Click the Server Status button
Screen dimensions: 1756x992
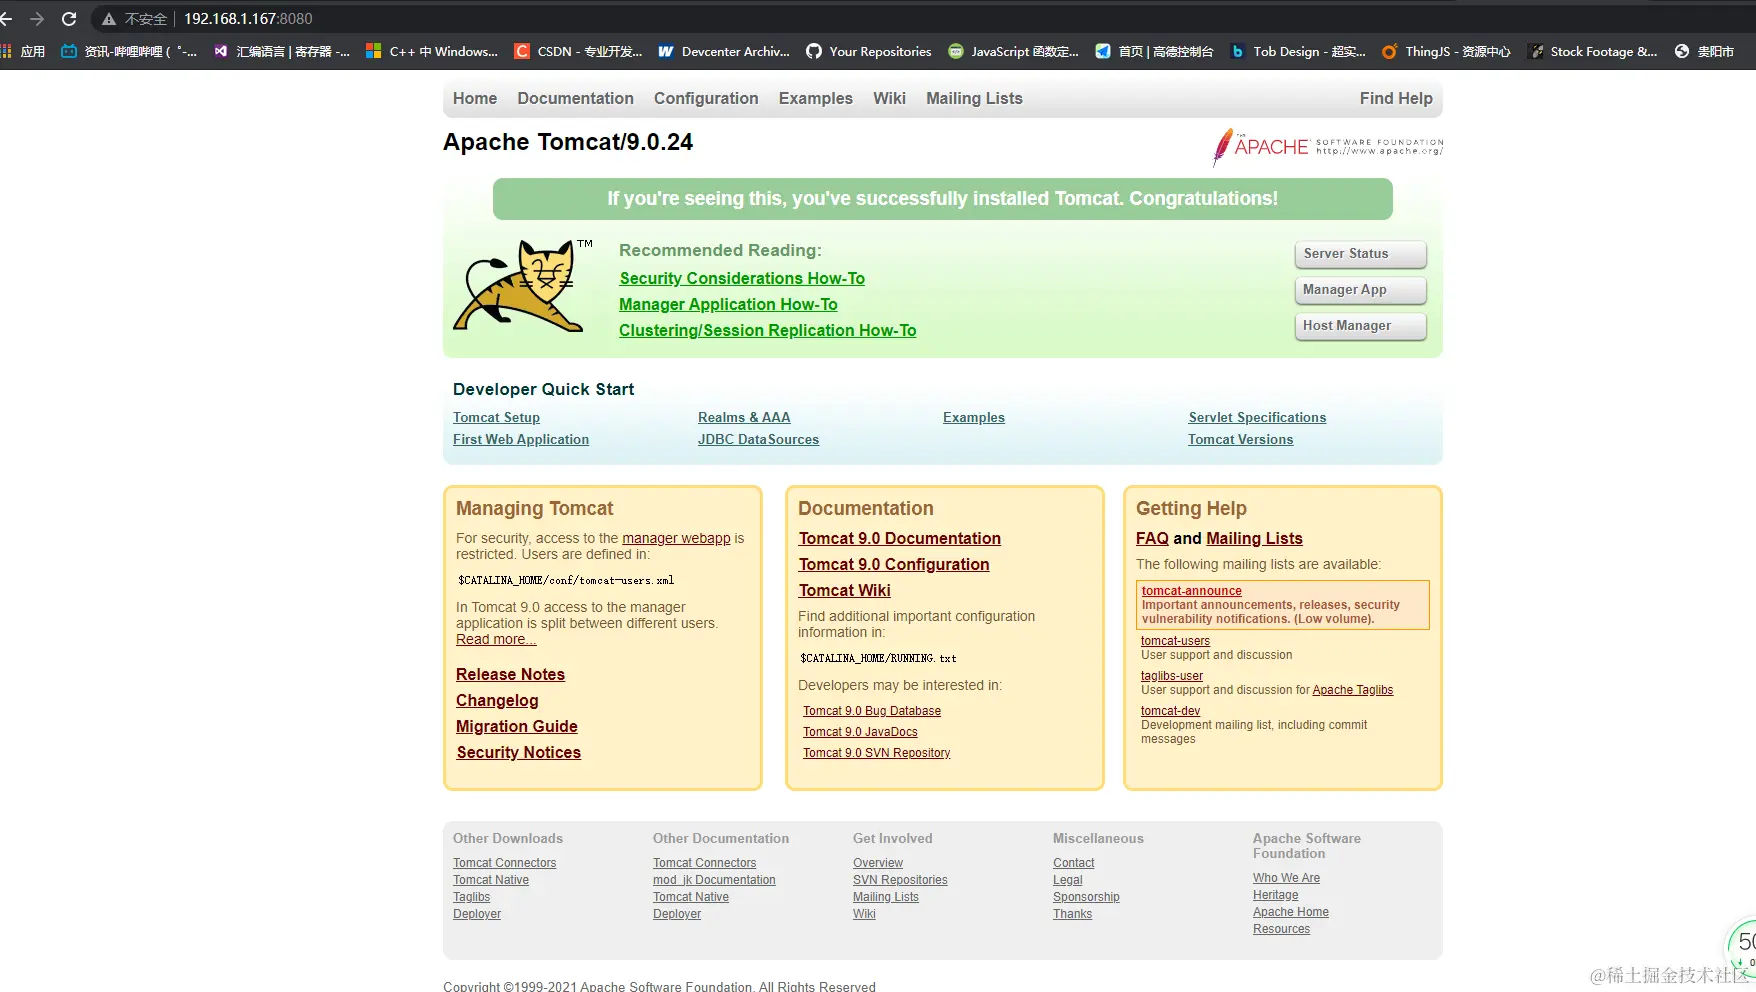point(1360,254)
